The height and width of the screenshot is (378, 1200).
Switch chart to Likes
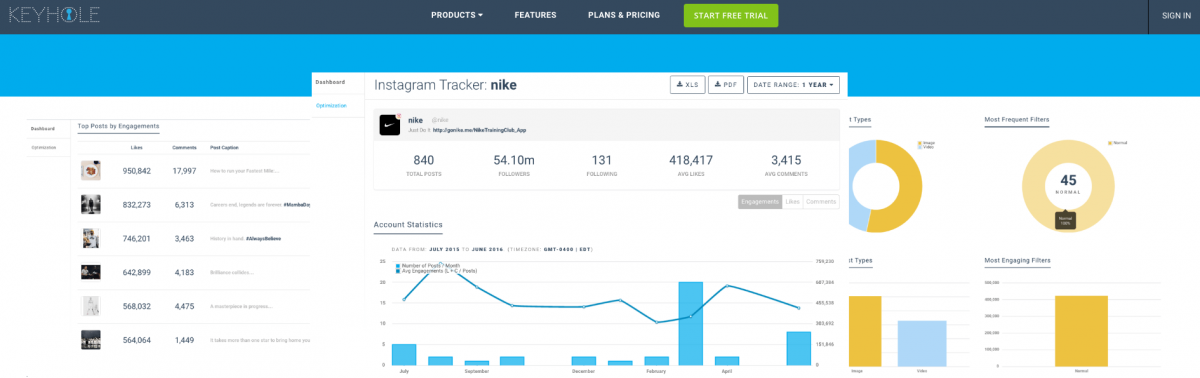pyautogui.click(x=793, y=202)
